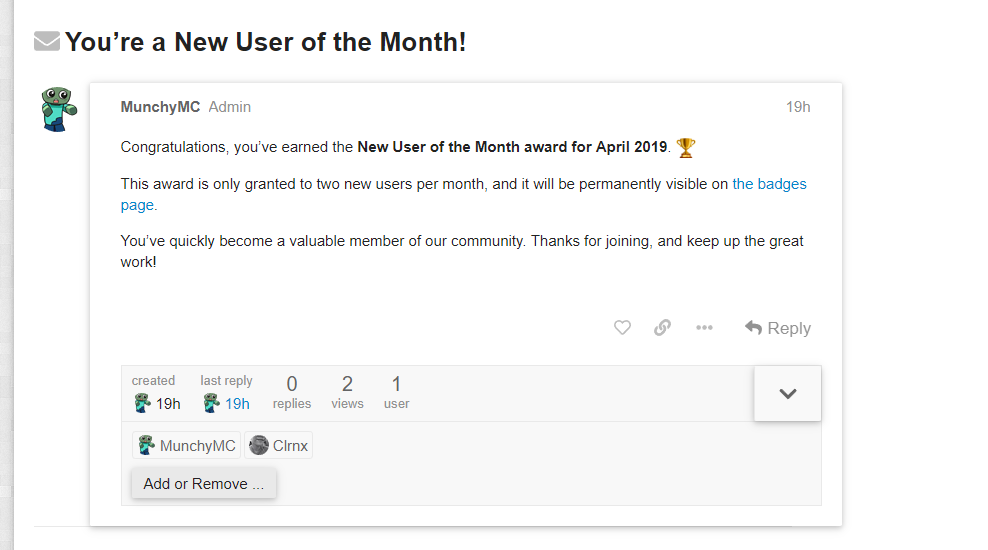Screen dimensions: 988x550
Task: Click last reply avatar in summary
Action: point(211,404)
